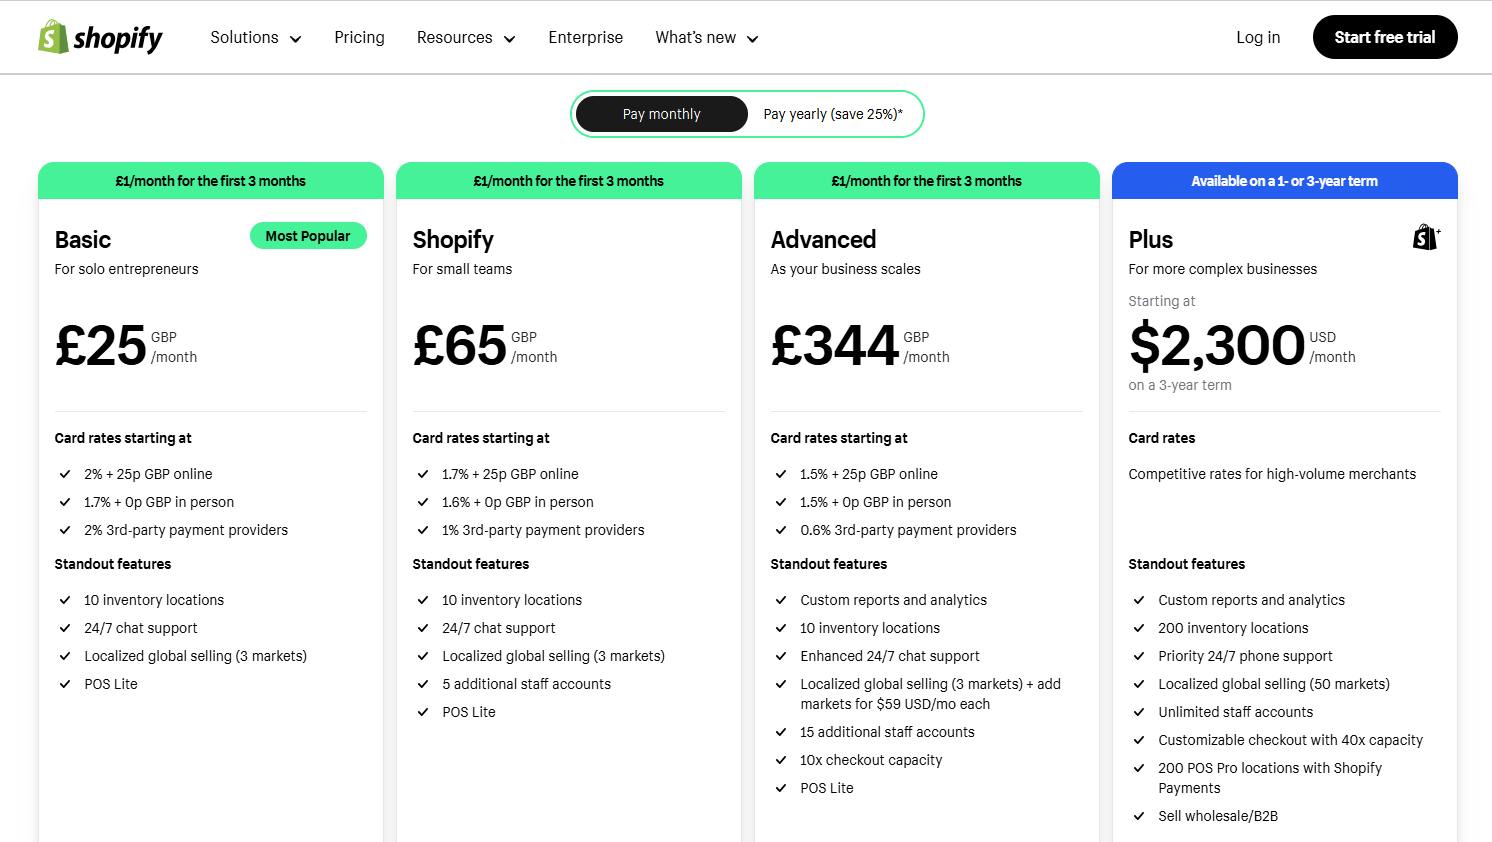Expand the Resources dropdown chevron
This screenshot has width=1492, height=842.
click(x=509, y=39)
